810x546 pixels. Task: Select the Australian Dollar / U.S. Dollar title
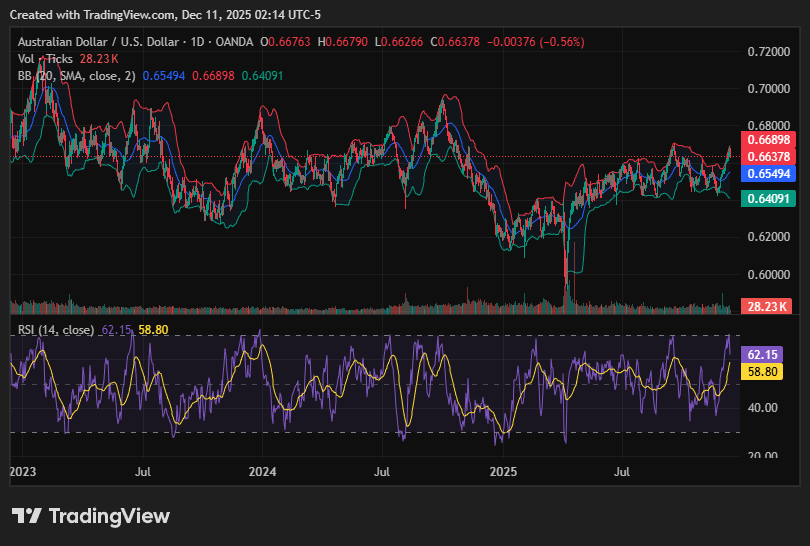pos(96,42)
